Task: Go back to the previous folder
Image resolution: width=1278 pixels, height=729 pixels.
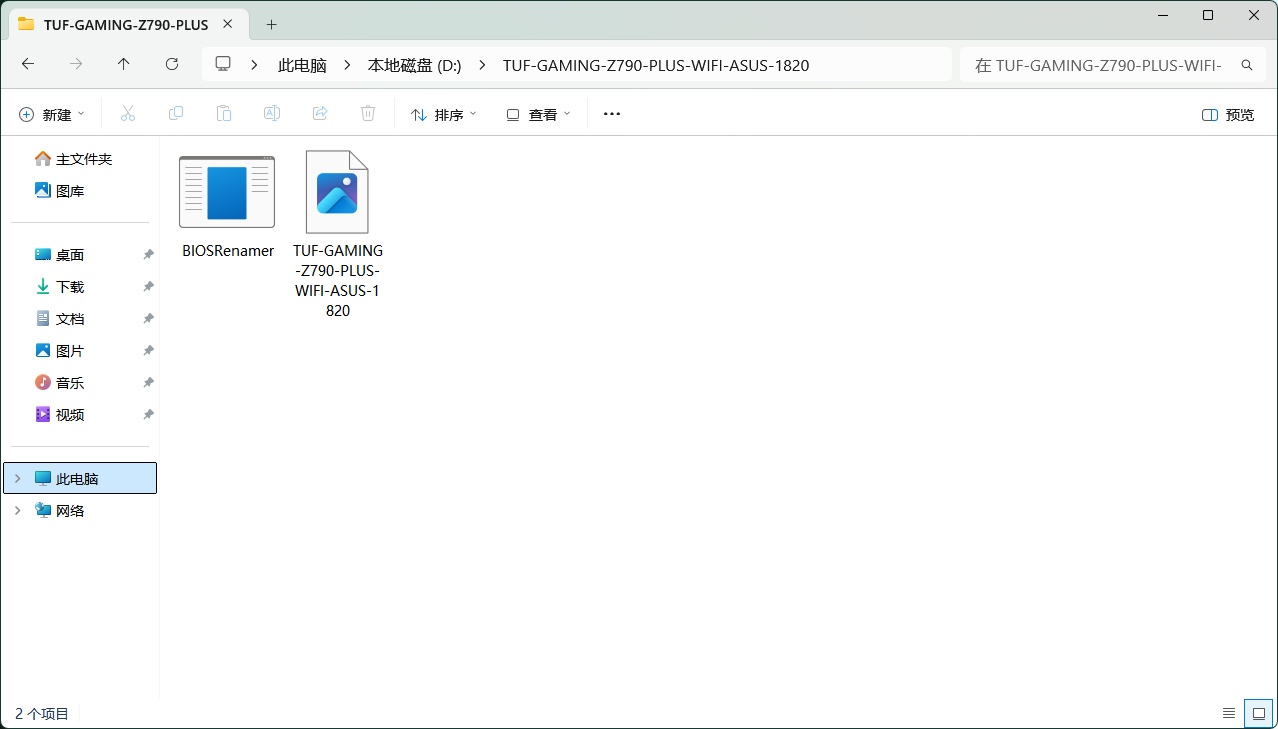Action: point(28,64)
